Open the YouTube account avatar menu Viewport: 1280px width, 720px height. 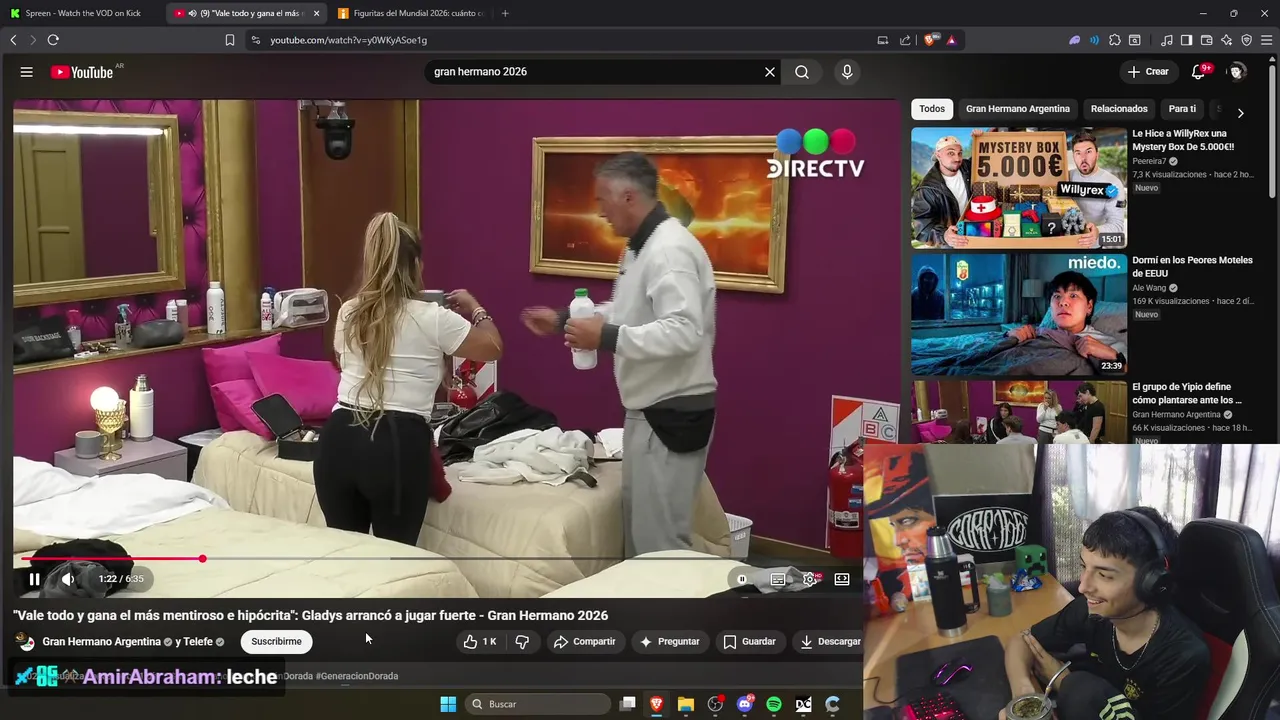pos(1237,72)
